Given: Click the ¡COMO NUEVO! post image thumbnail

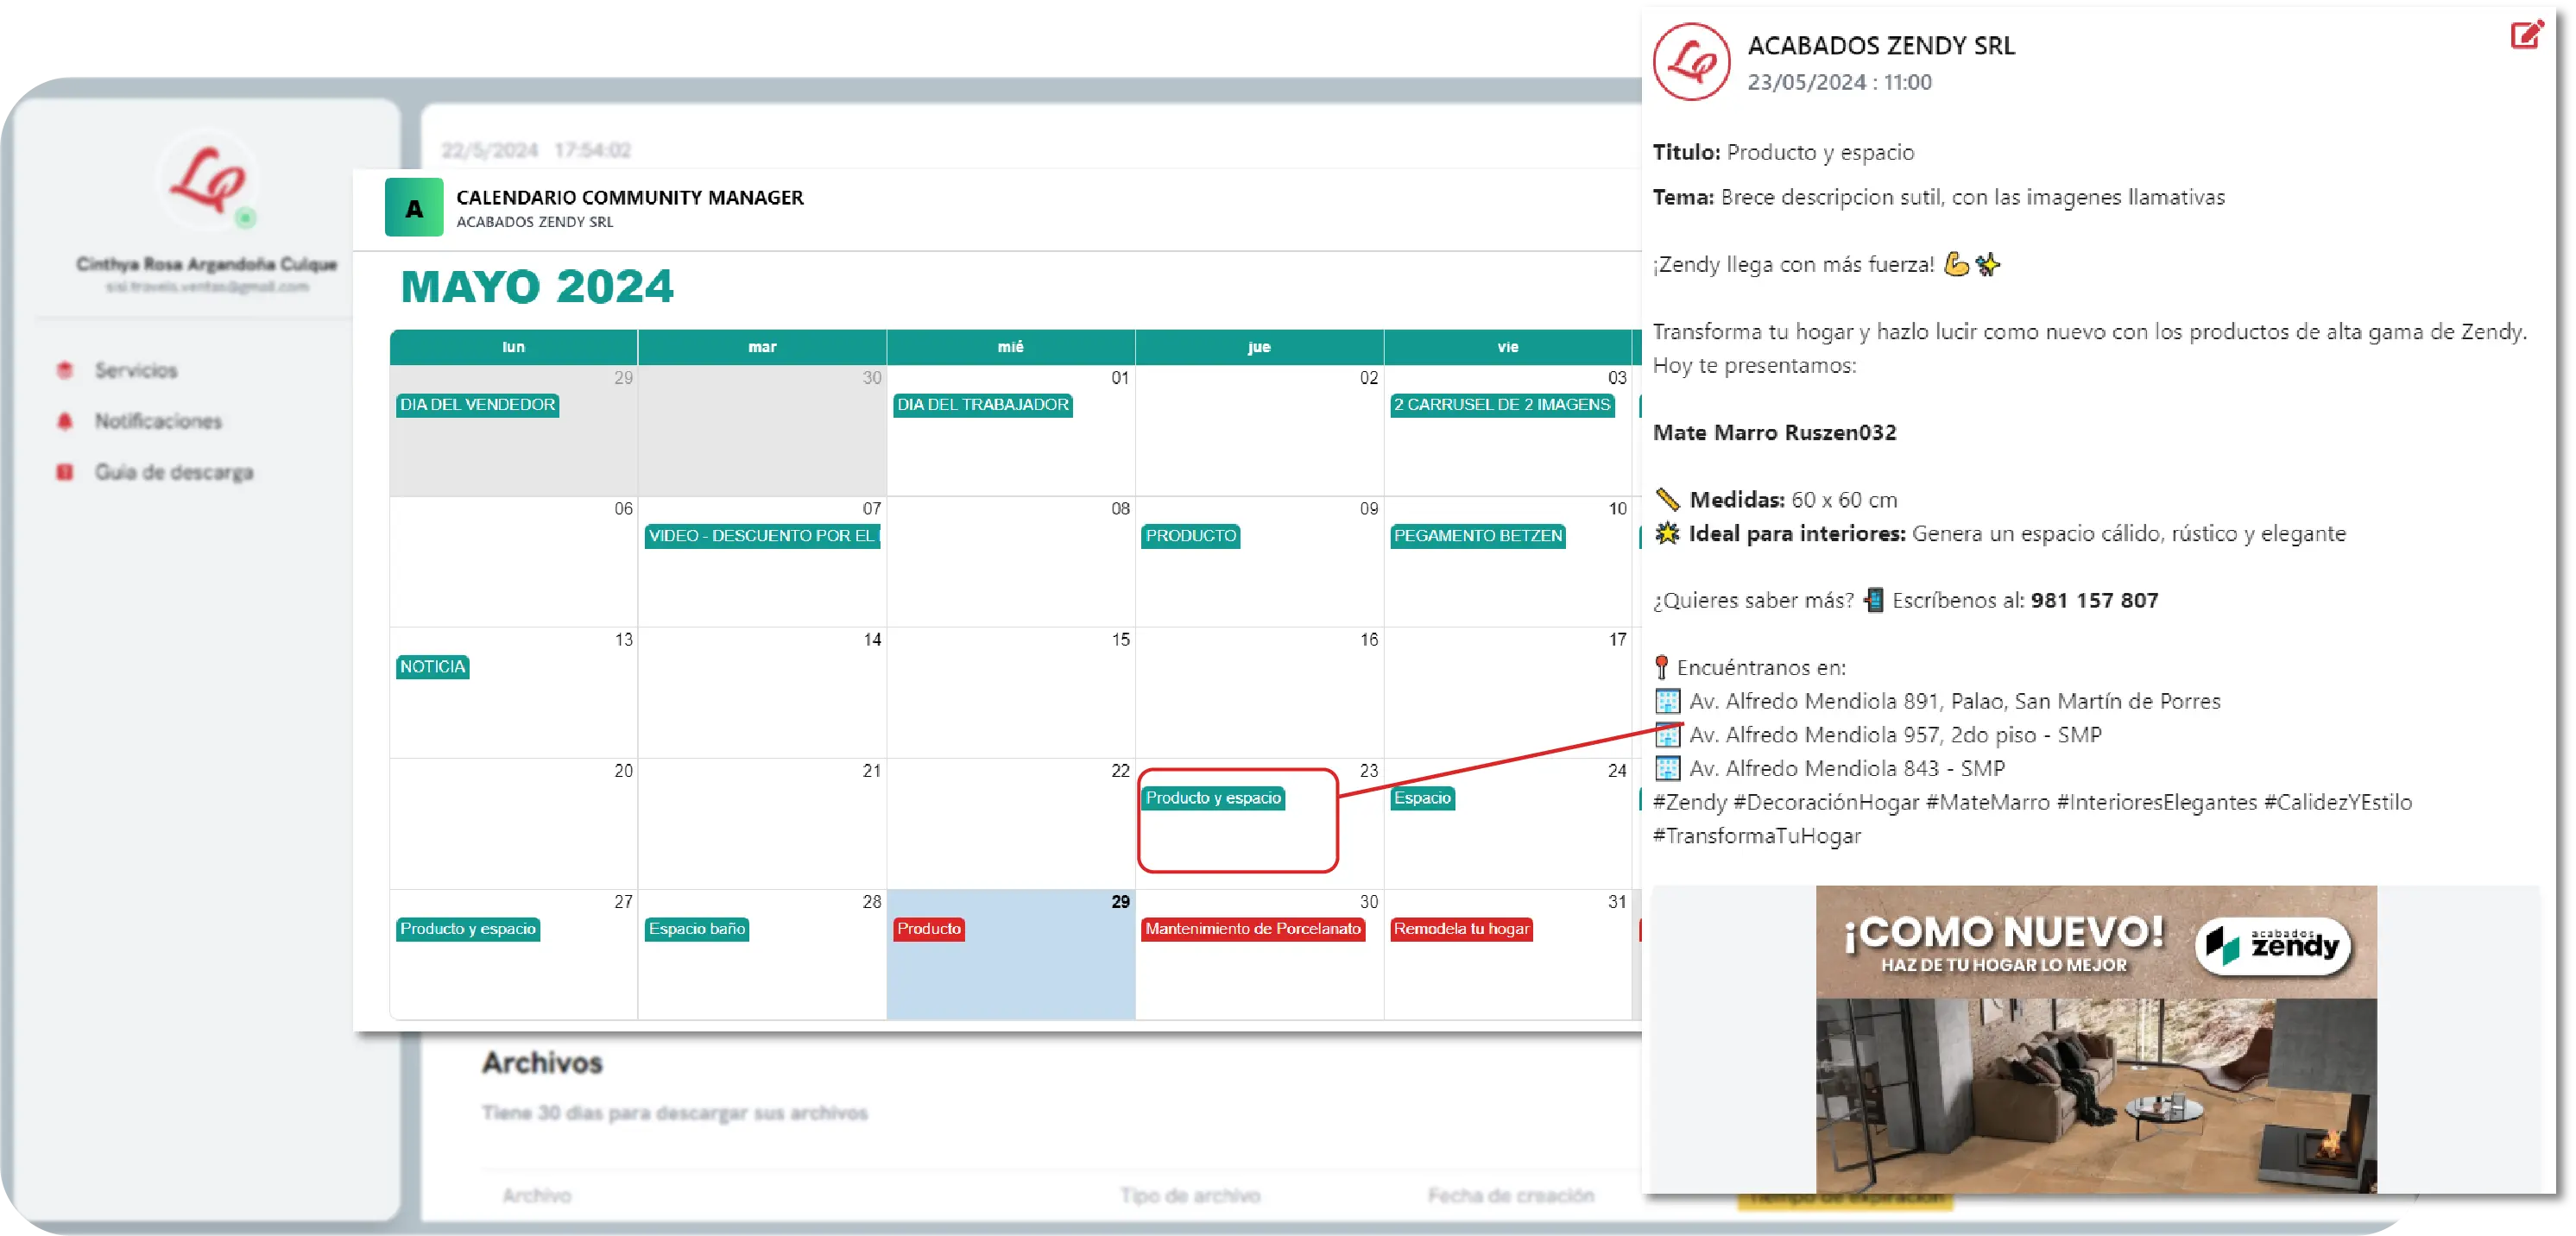Looking at the screenshot, I should 2096,1039.
